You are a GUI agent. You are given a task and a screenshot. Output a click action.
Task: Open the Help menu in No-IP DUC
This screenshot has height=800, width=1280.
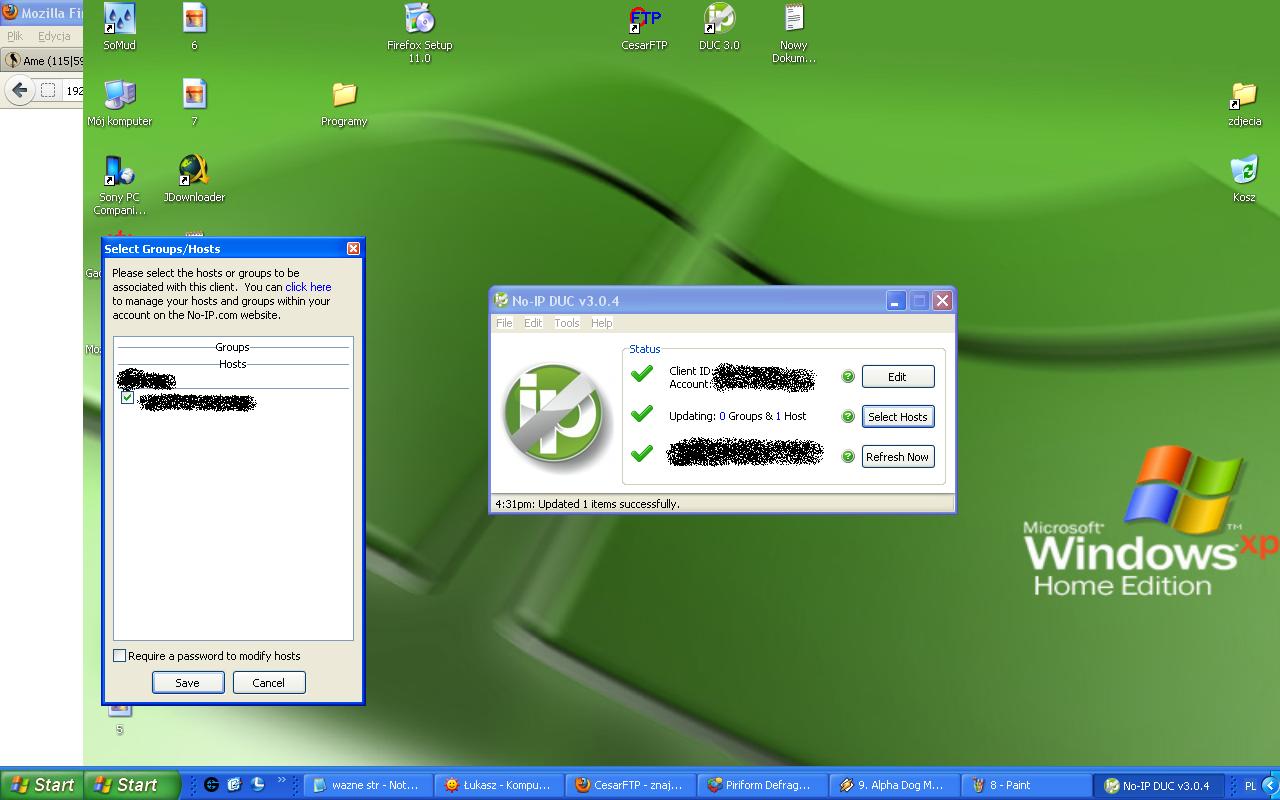click(x=601, y=323)
